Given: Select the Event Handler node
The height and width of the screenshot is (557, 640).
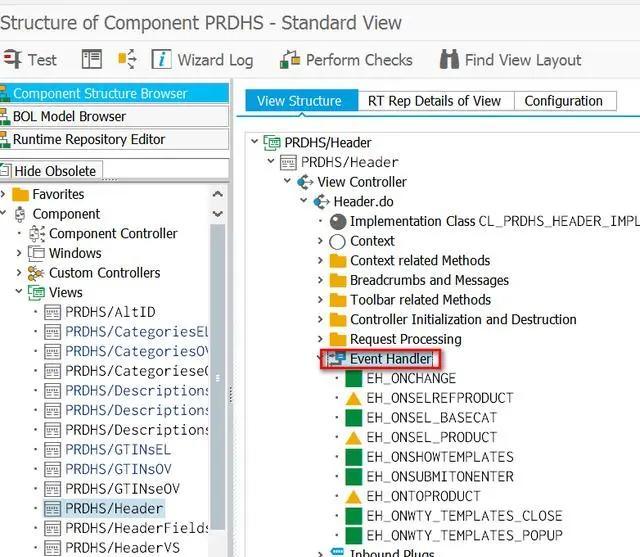Looking at the screenshot, I should coord(391,359).
